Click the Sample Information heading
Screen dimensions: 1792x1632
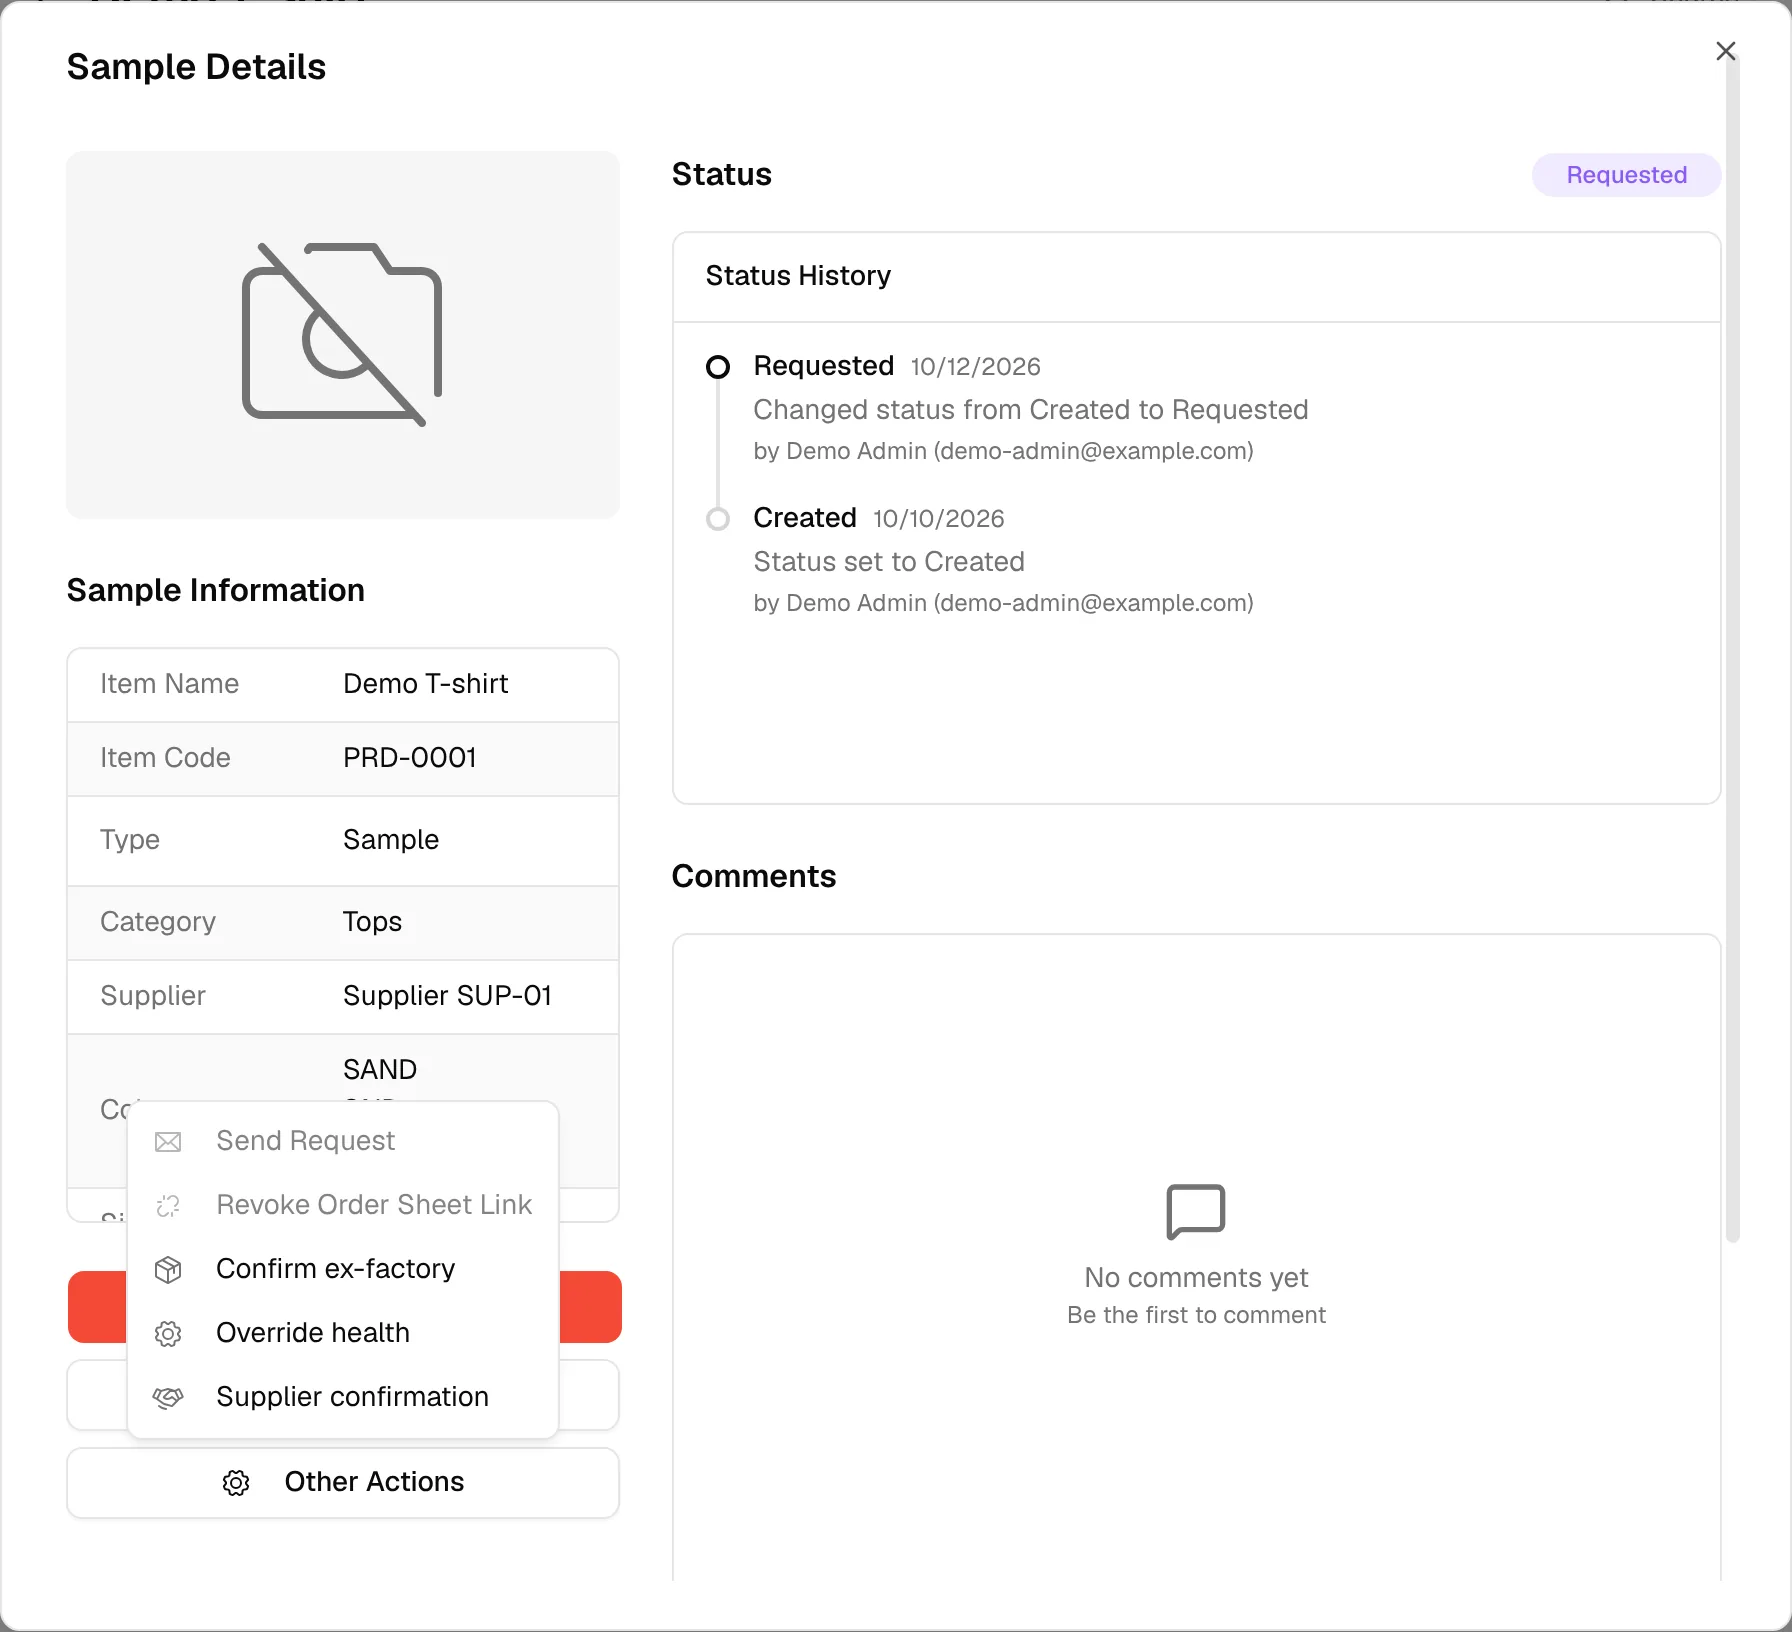point(215,590)
